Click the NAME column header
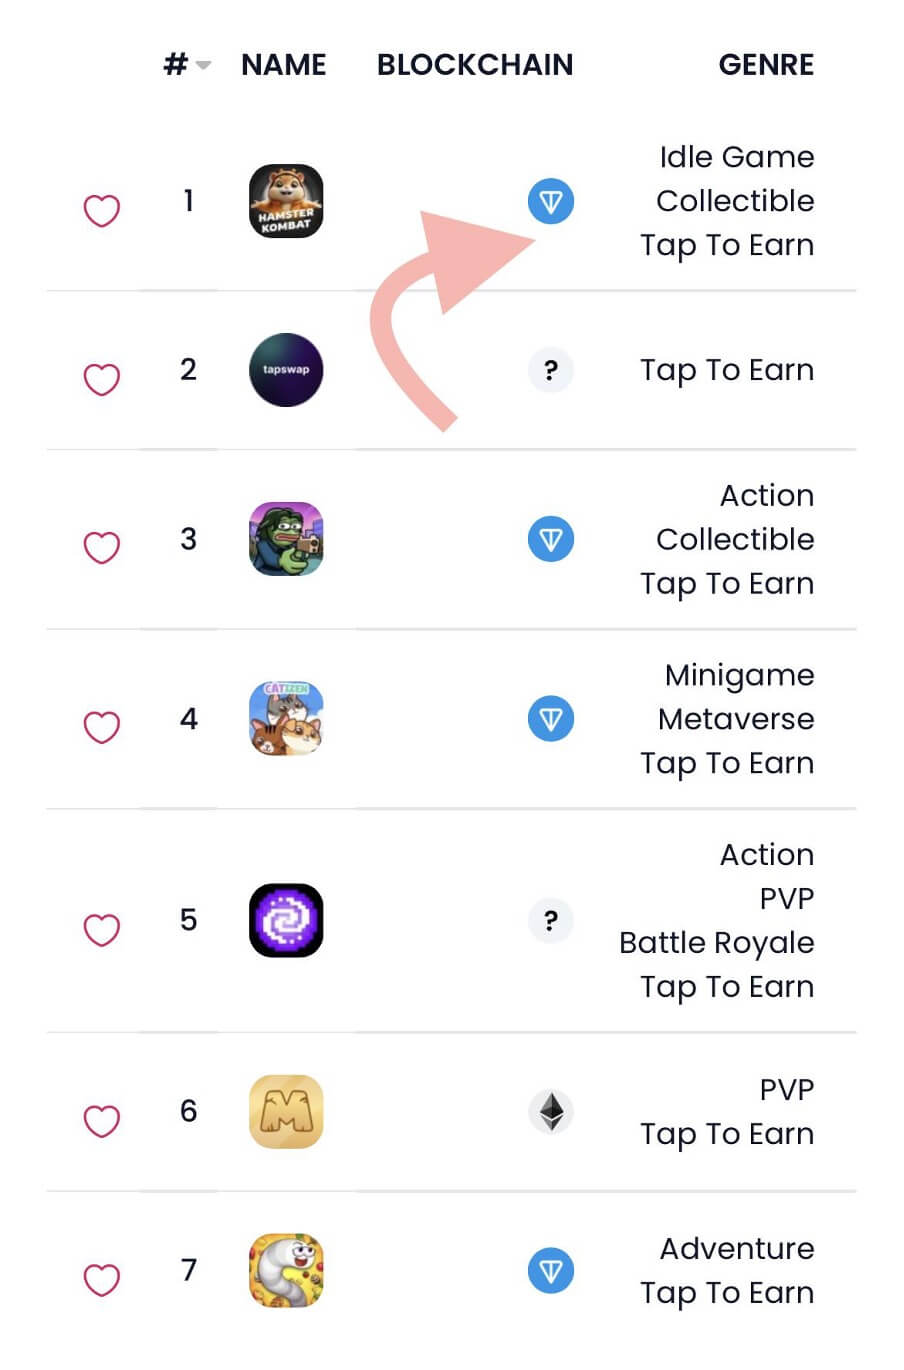904x1370 pixels. (x=284, y=65)
